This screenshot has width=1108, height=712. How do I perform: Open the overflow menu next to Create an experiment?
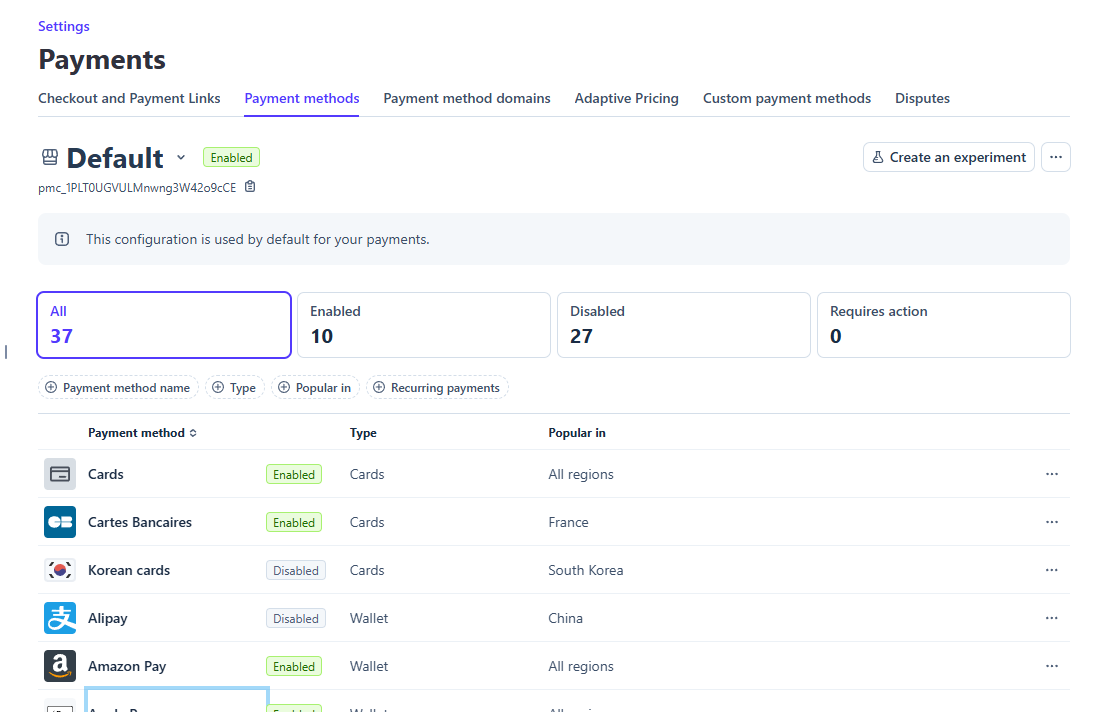pyautogui.click(x=1056, y=157)
